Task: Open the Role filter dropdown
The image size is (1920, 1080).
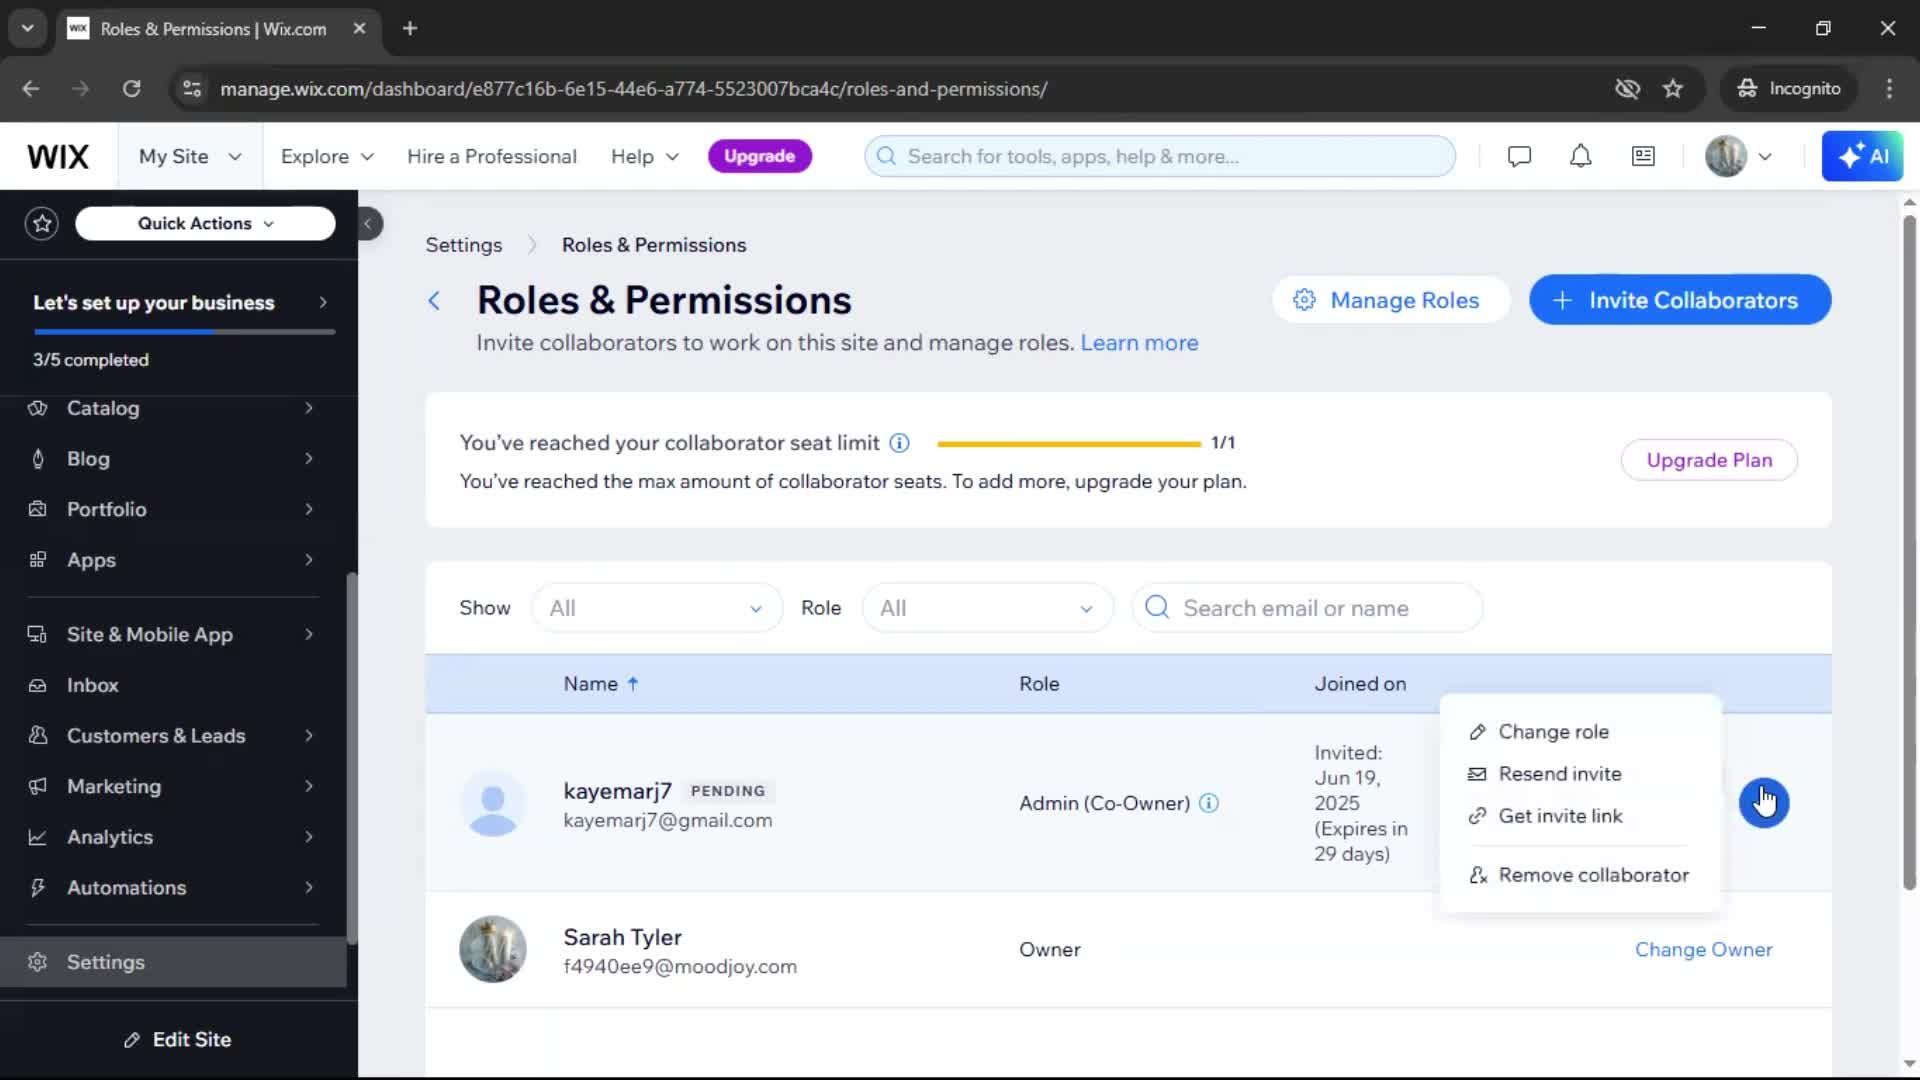Action: point(987,608)
